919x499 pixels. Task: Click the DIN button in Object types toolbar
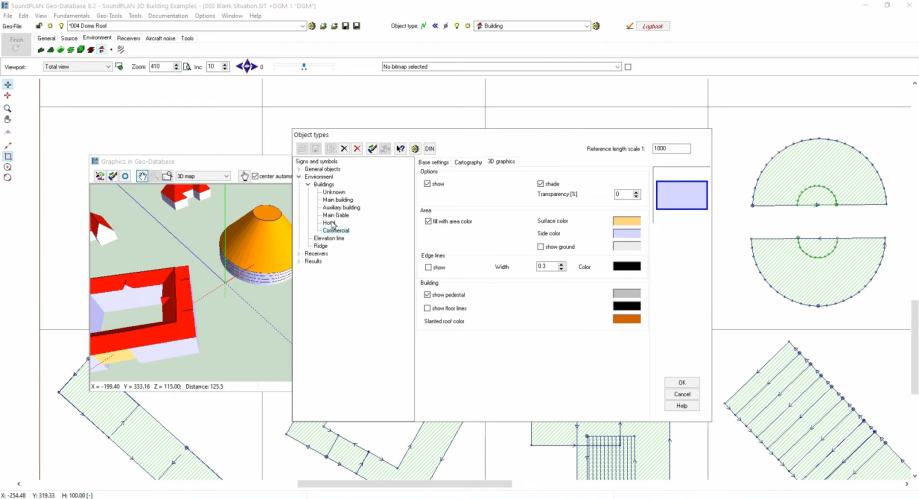[x=429, y=148]
